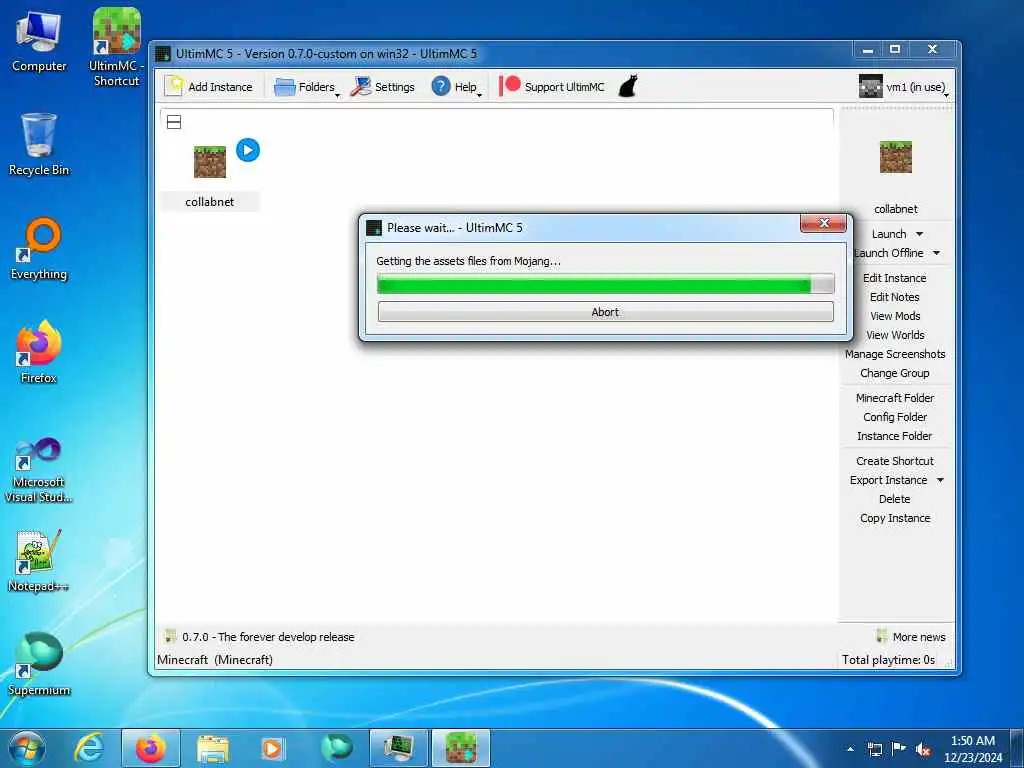Click the UltimMC Shortcut desktop icon
This screenshot has height=768, width=1024.
point(116,47)
